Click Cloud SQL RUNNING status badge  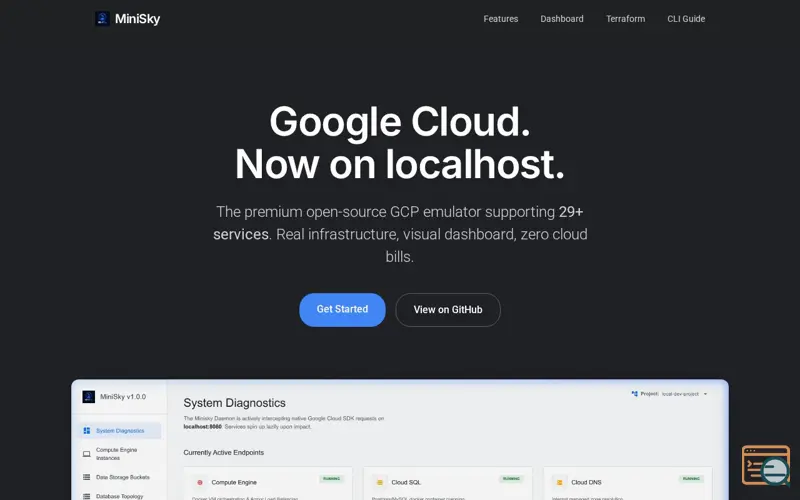pyautogui.click(x=511, y=479)
